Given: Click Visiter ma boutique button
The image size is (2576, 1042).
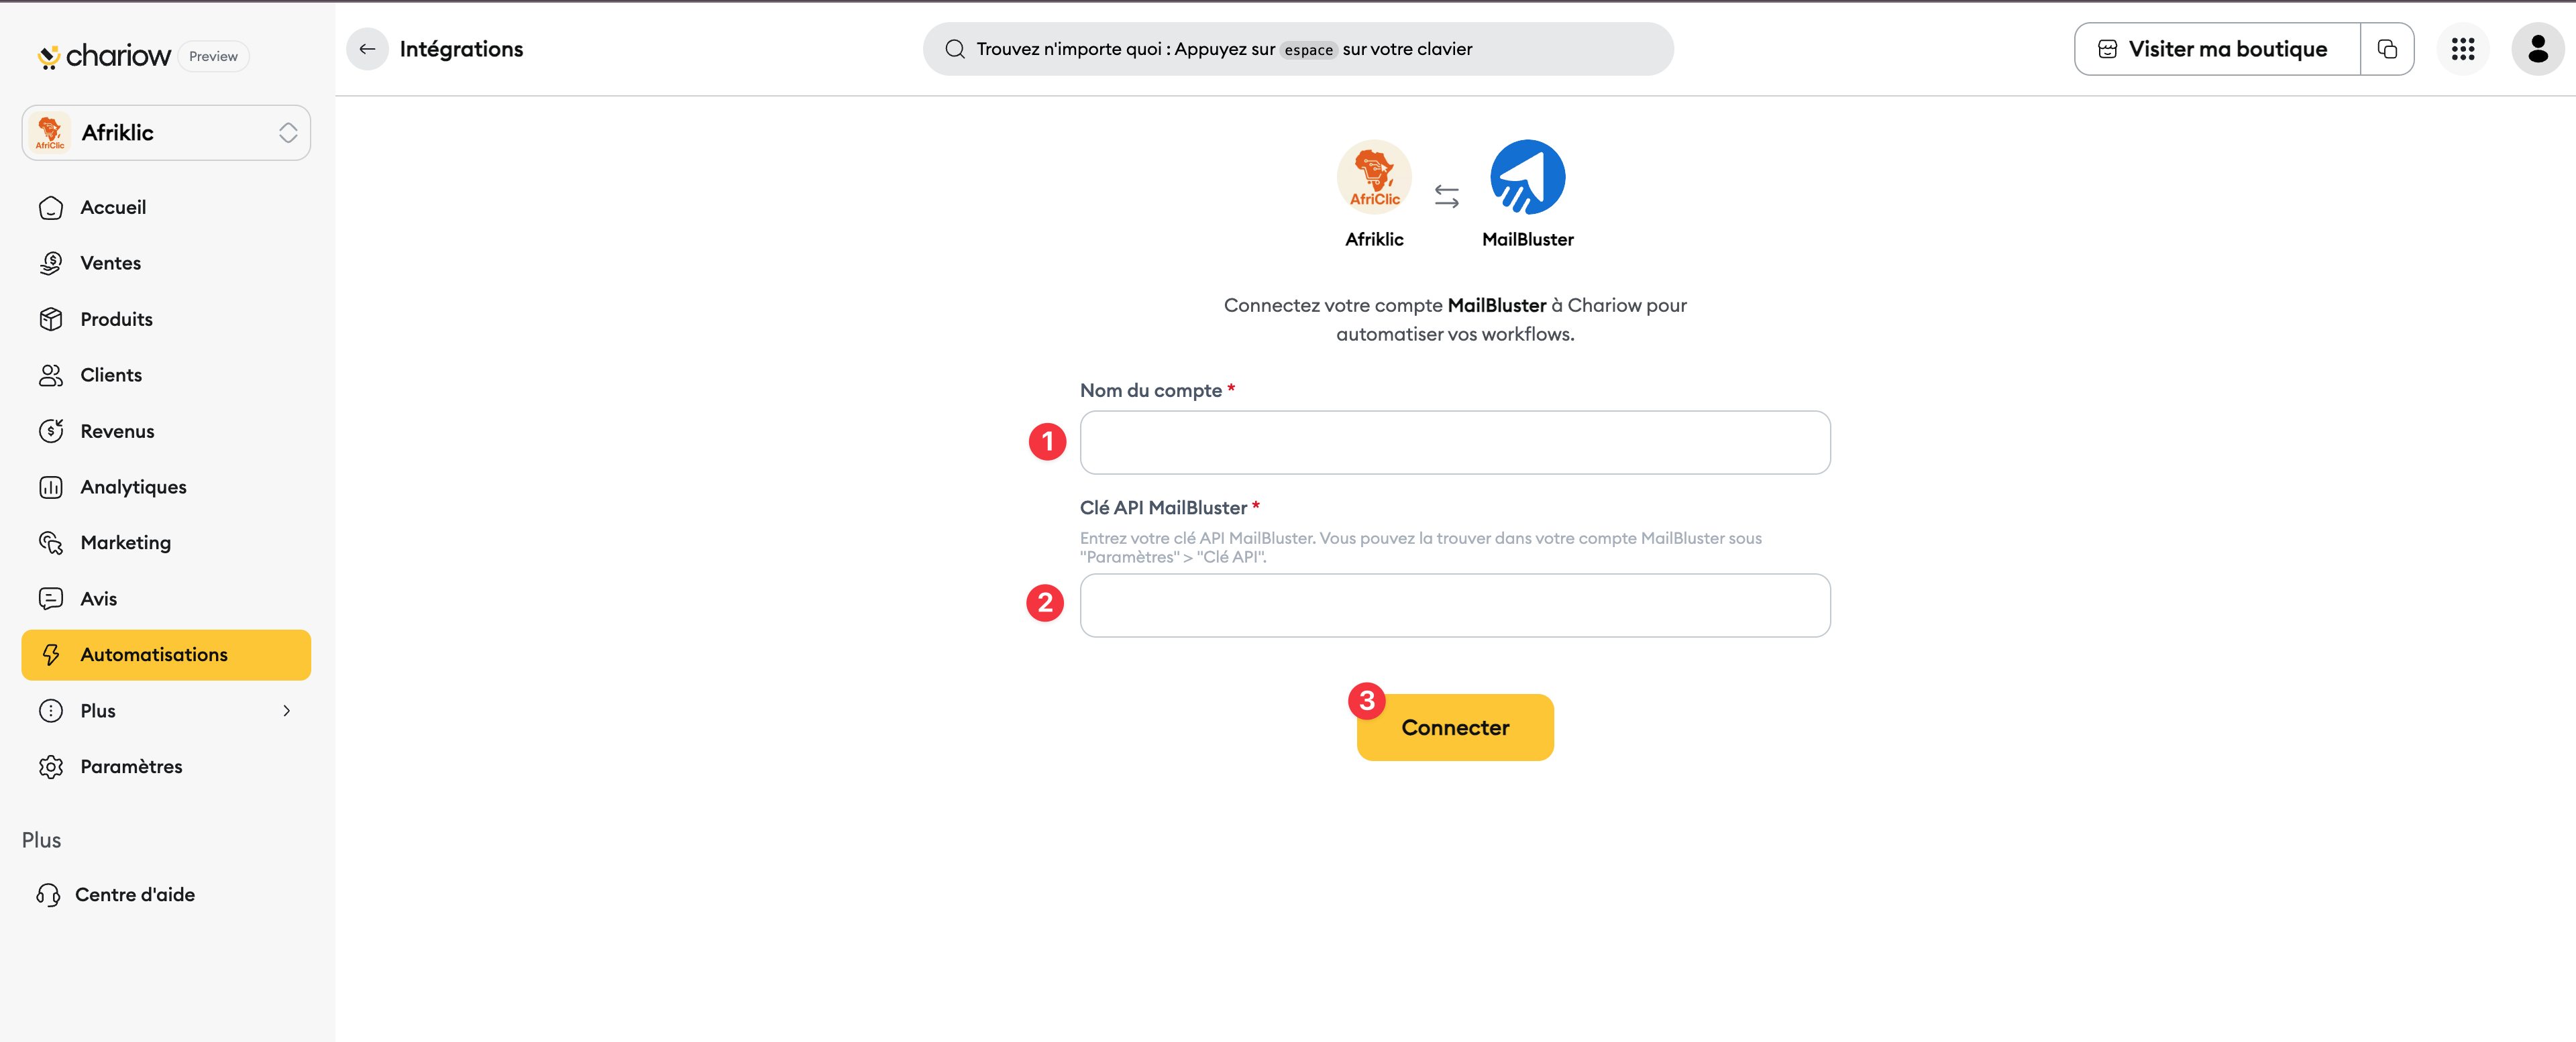Looking at the screenshot, I should [2217, 49].
